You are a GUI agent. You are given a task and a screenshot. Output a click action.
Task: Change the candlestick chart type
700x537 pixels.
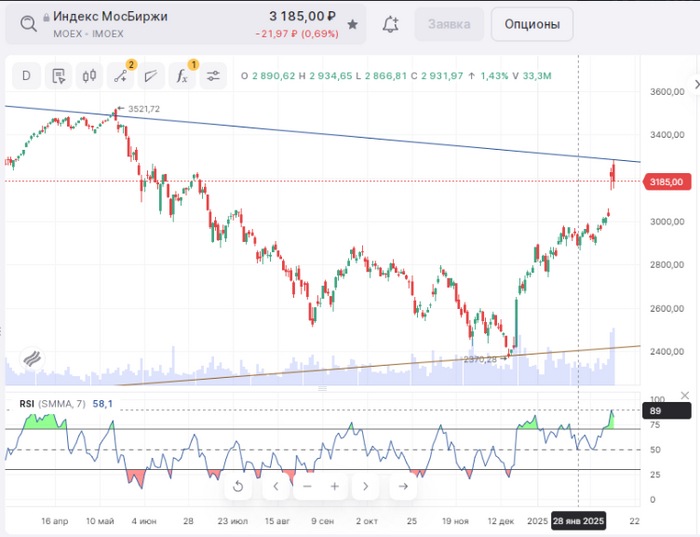point(89,75)
